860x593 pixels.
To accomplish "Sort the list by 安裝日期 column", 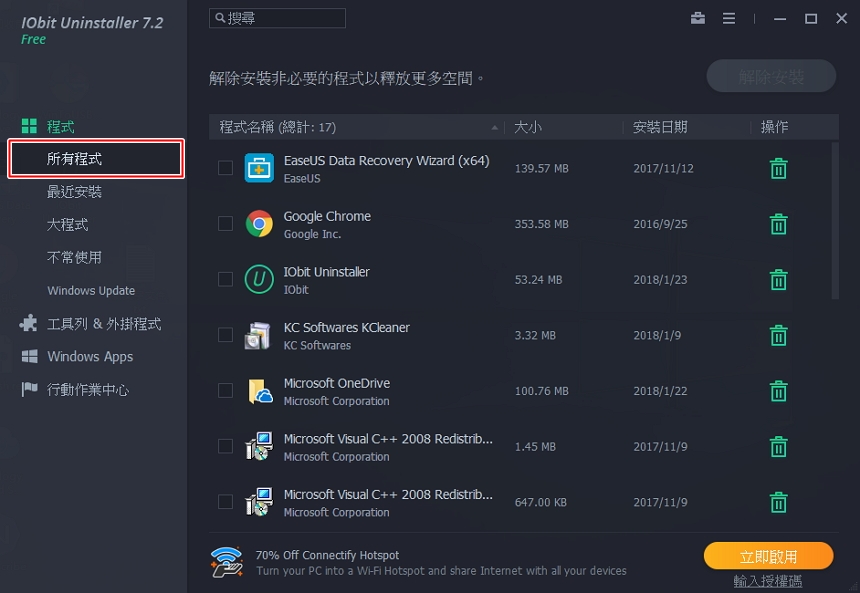I will [660, 127].
